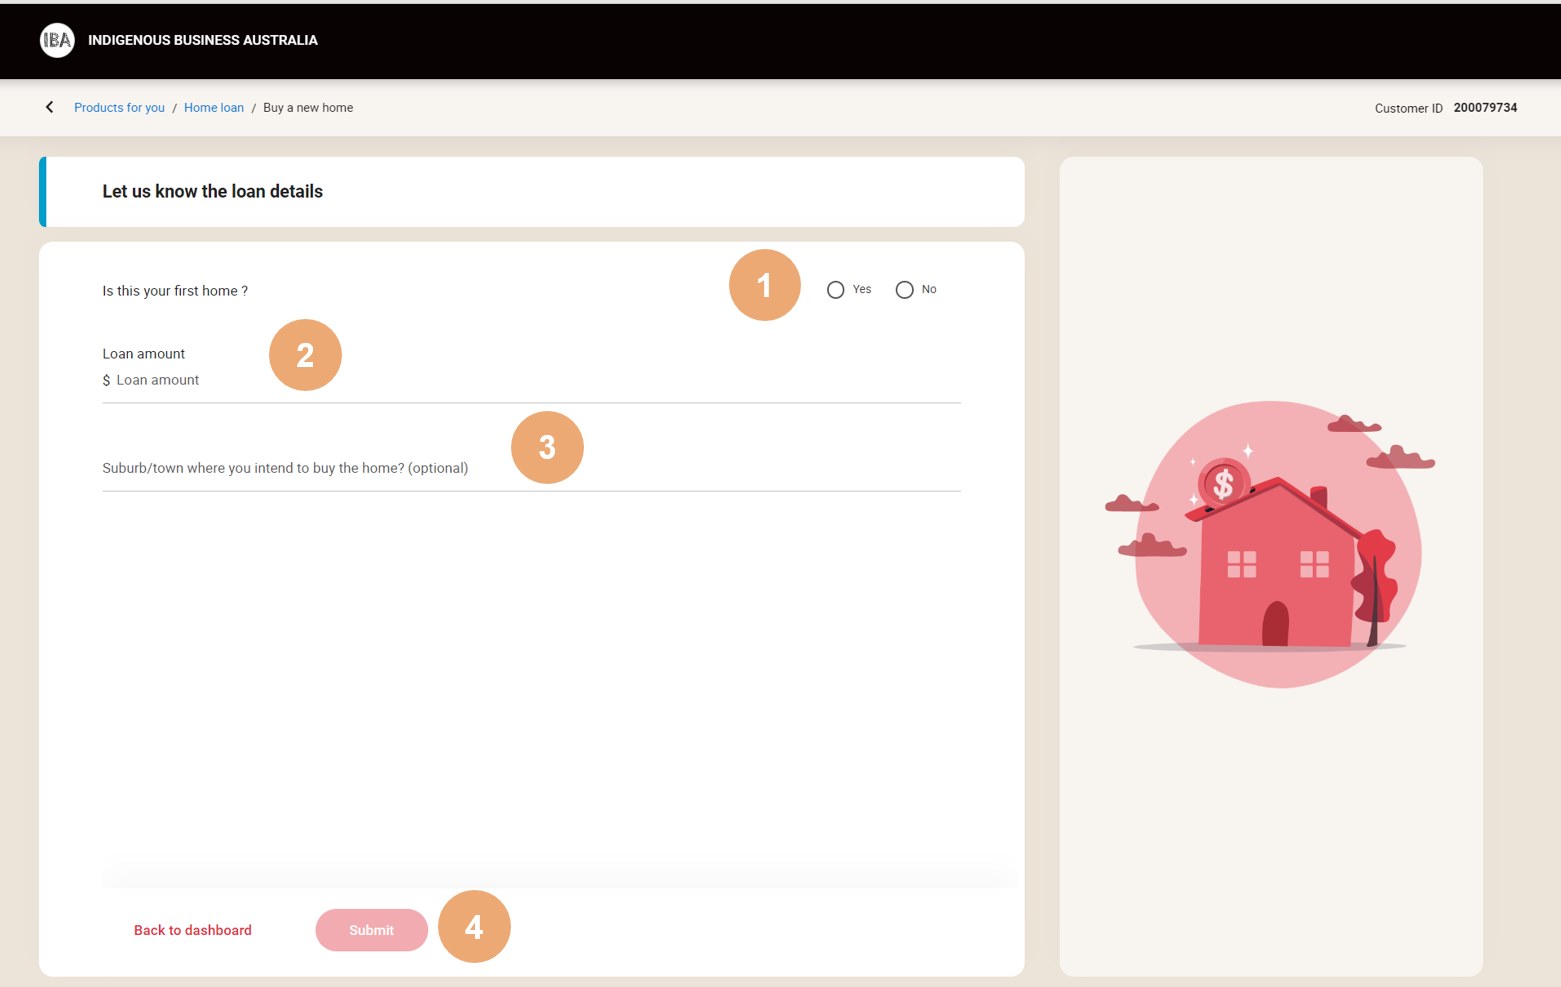Click the Indigenous Business Australia header title

point(203,40)
